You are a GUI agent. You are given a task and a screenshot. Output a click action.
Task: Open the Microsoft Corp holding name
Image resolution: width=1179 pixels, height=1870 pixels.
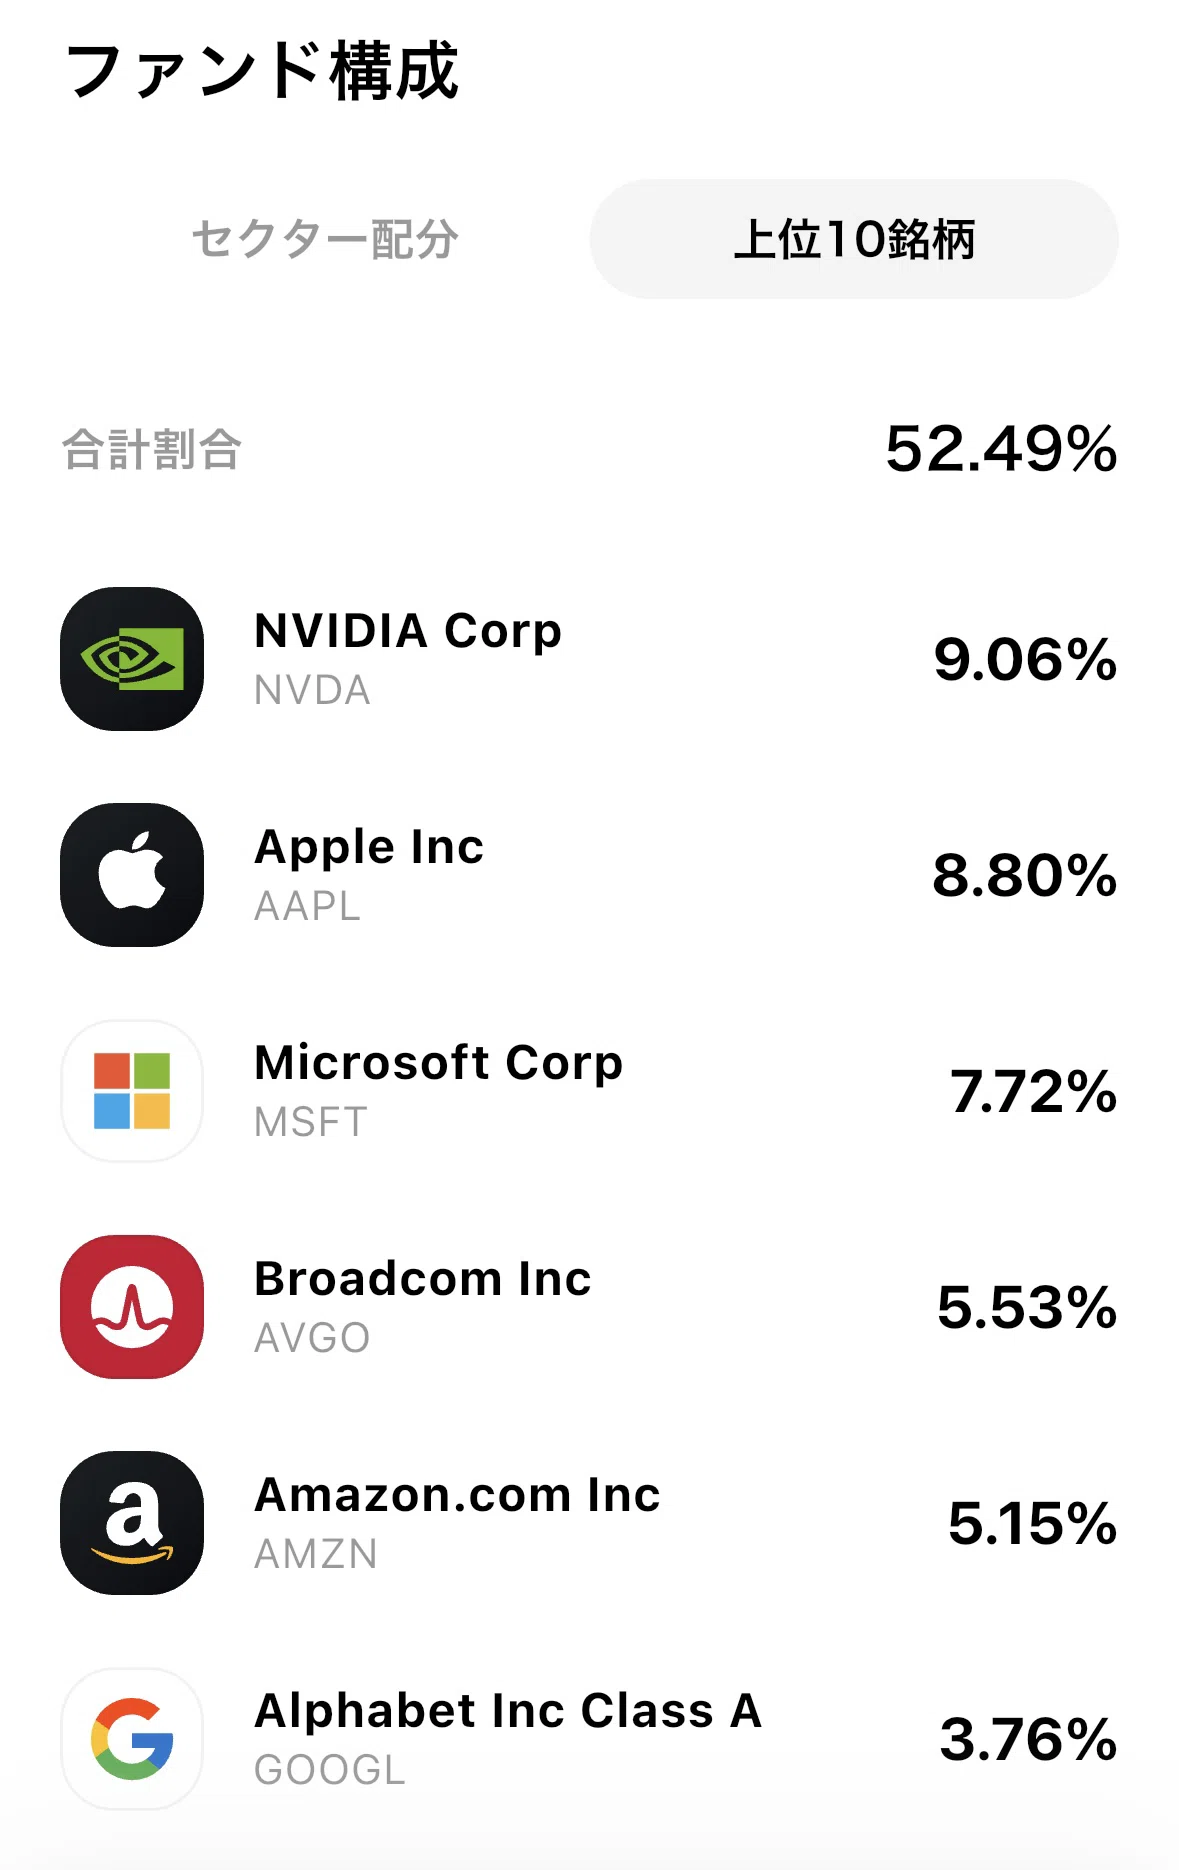click(x=438, y=1064)
